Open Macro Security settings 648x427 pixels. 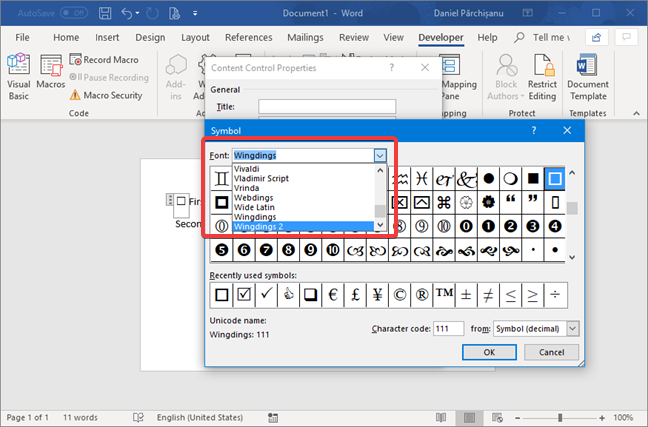[106, 95]
